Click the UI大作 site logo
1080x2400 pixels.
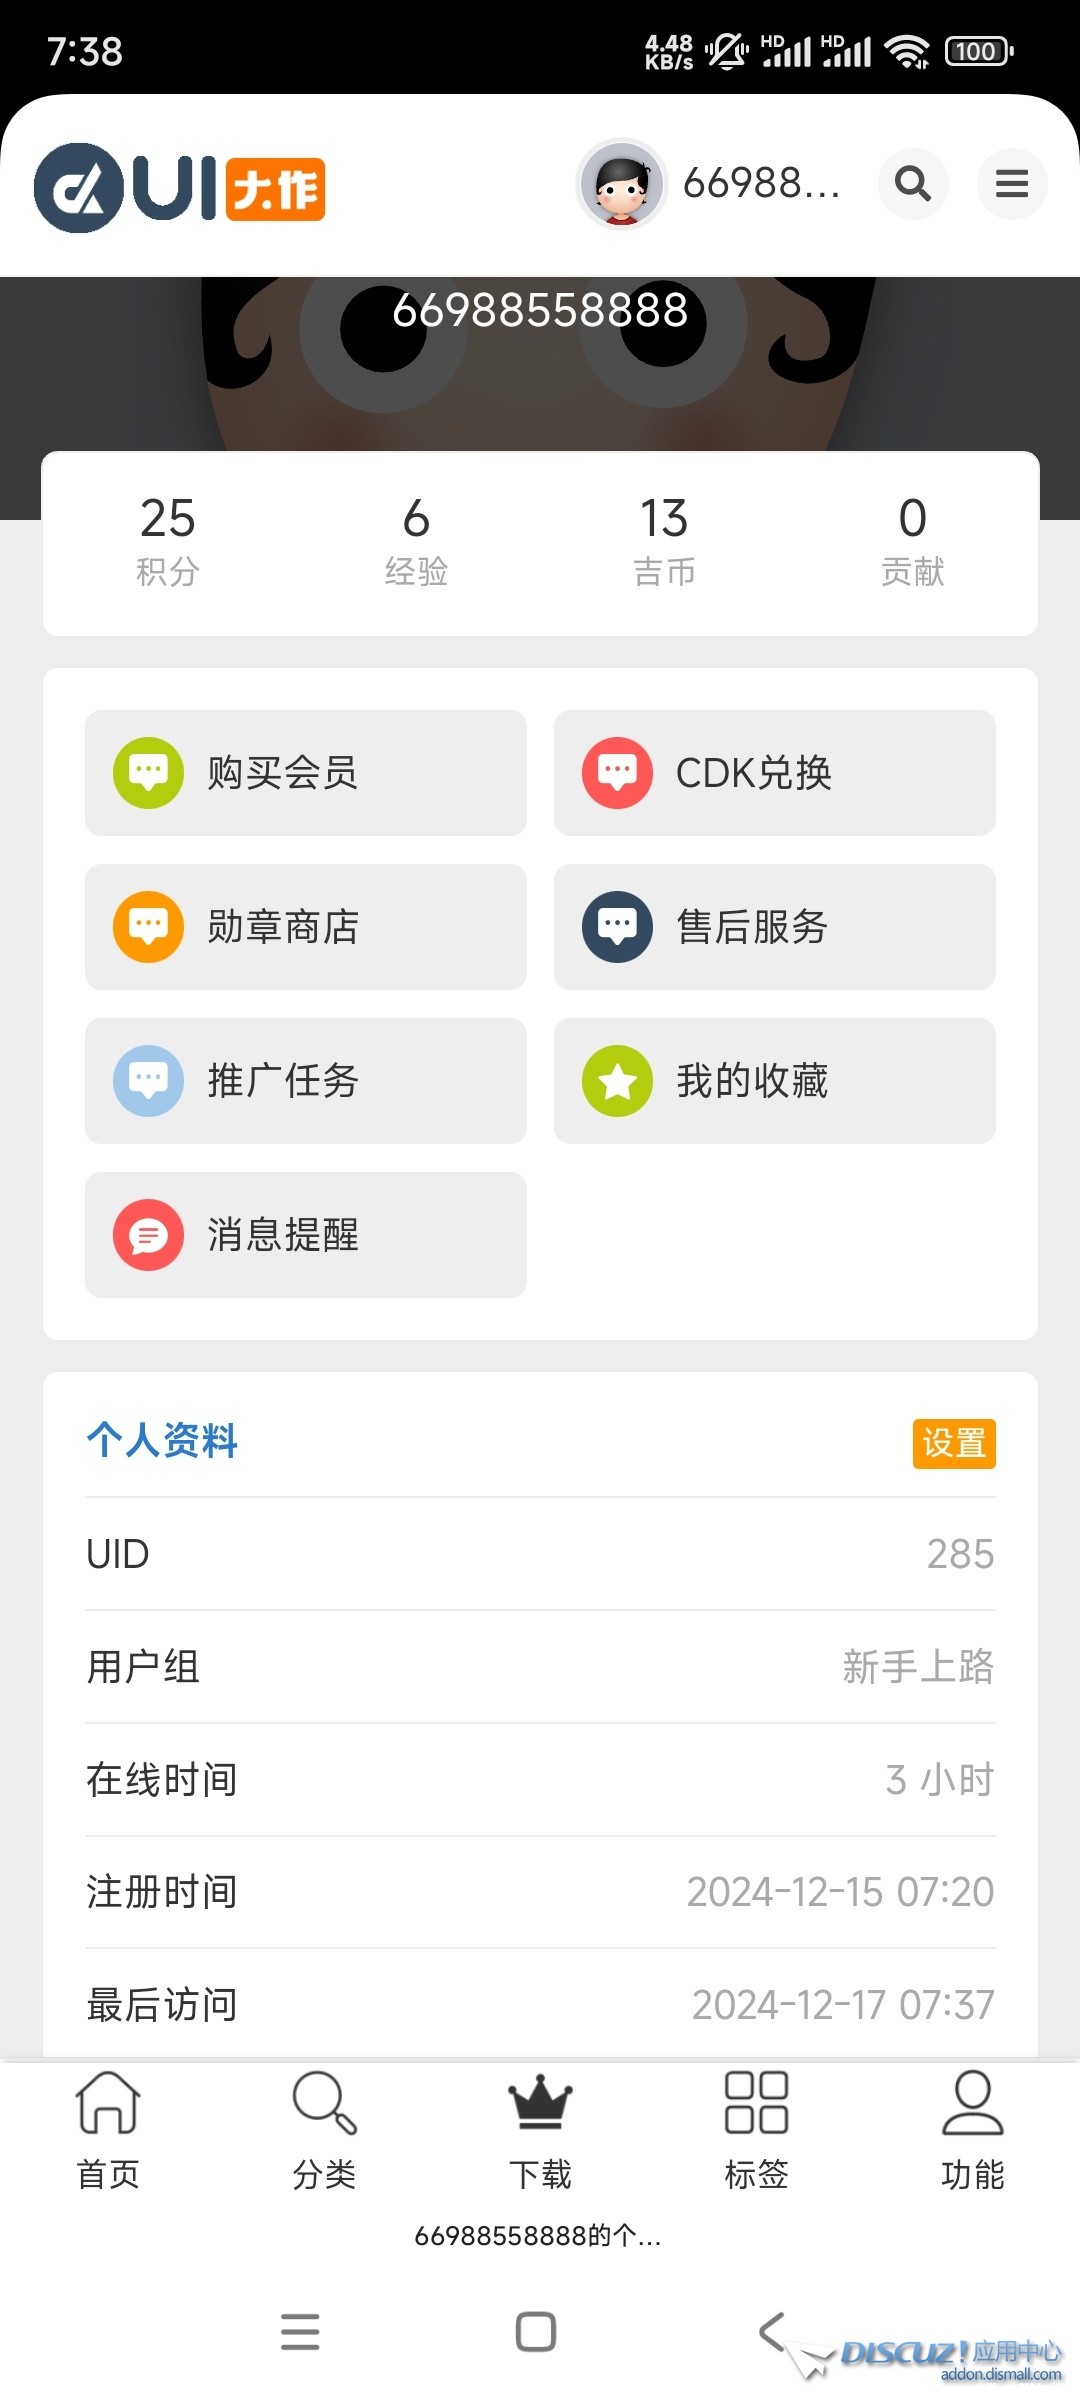pos(180,187)
